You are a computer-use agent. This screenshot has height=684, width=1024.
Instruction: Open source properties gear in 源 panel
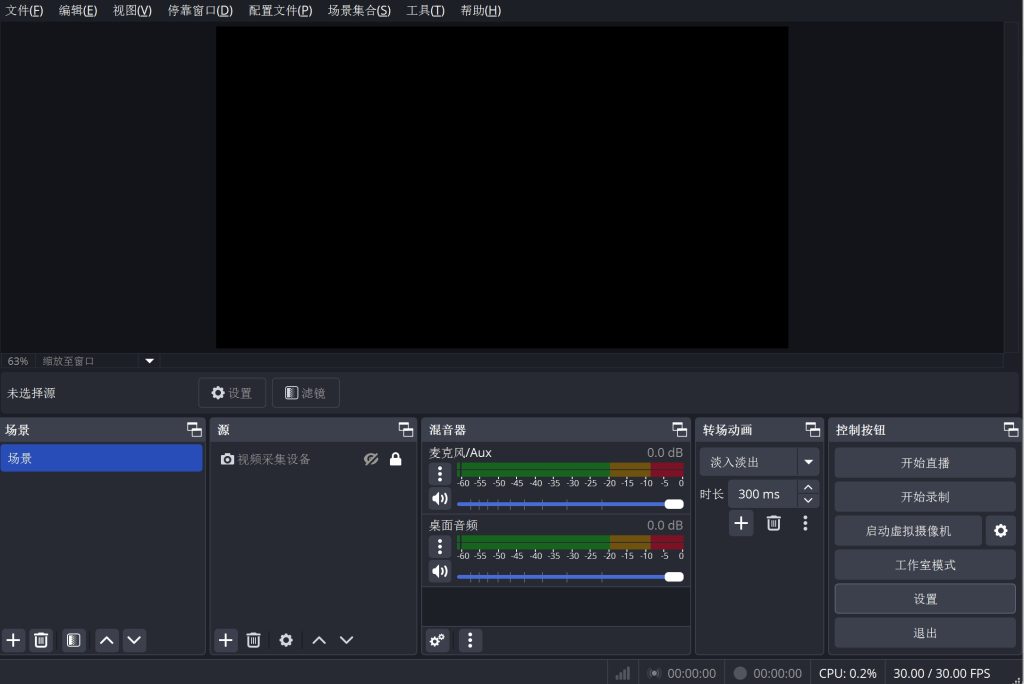[286, 640]
